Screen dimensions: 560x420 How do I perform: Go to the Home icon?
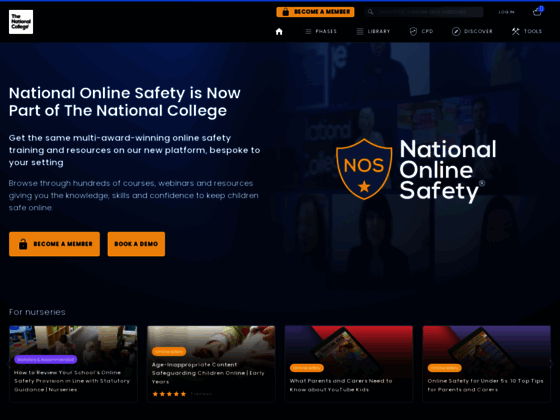[x=279, y=31]
